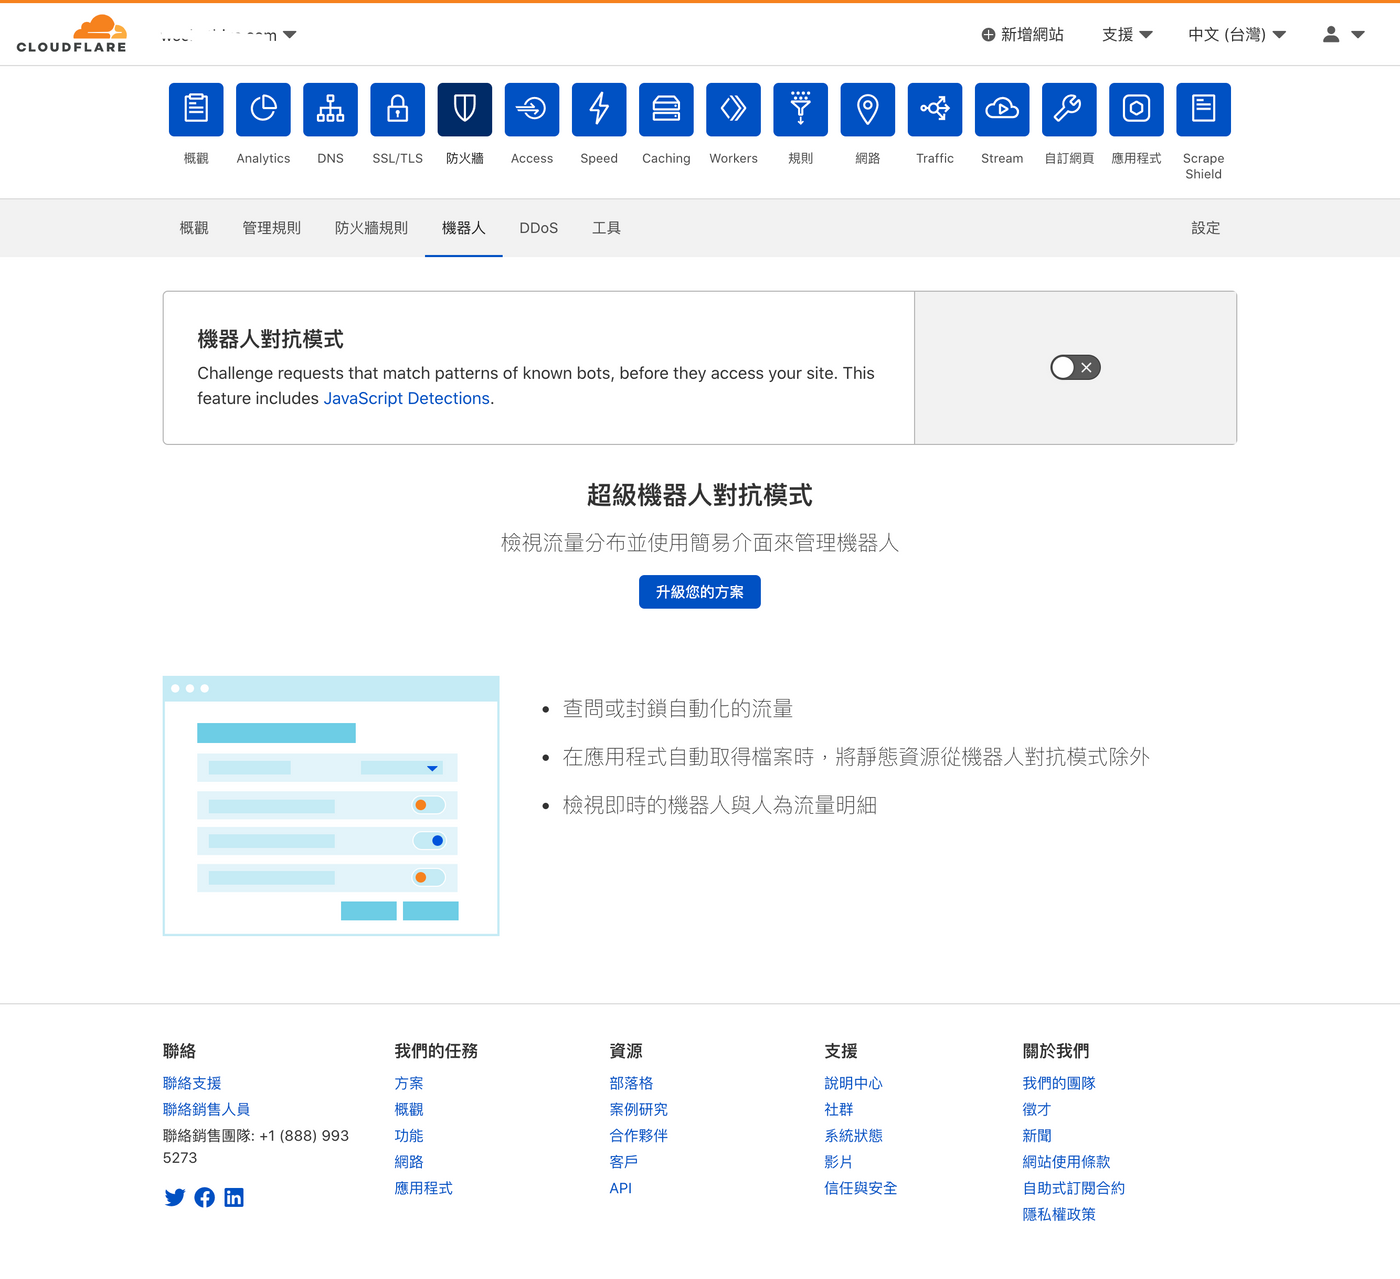
Task: Open the 系統狀態 footer link
Action: tap(854, 1135)
